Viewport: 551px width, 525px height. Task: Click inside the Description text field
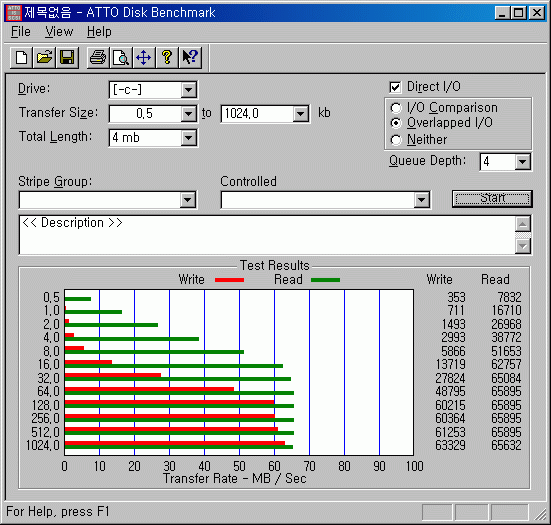267,235
